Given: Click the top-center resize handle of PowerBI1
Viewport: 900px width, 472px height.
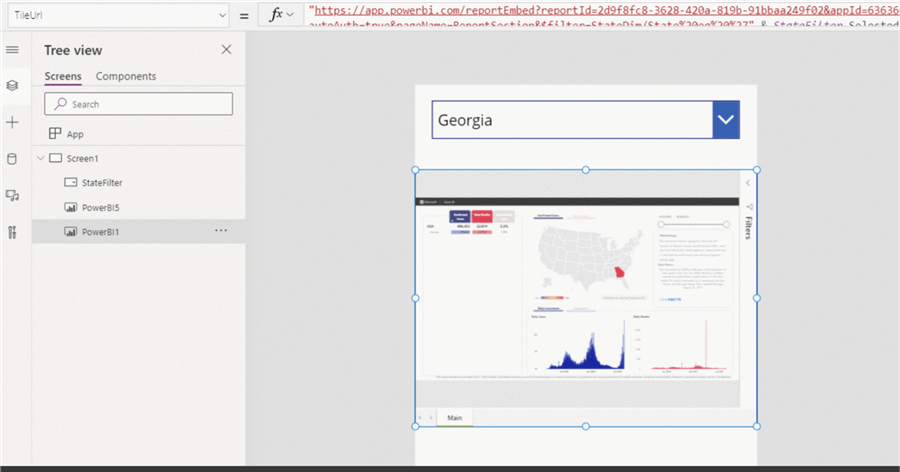Looking at the screenshot, I should pos(585,170).
